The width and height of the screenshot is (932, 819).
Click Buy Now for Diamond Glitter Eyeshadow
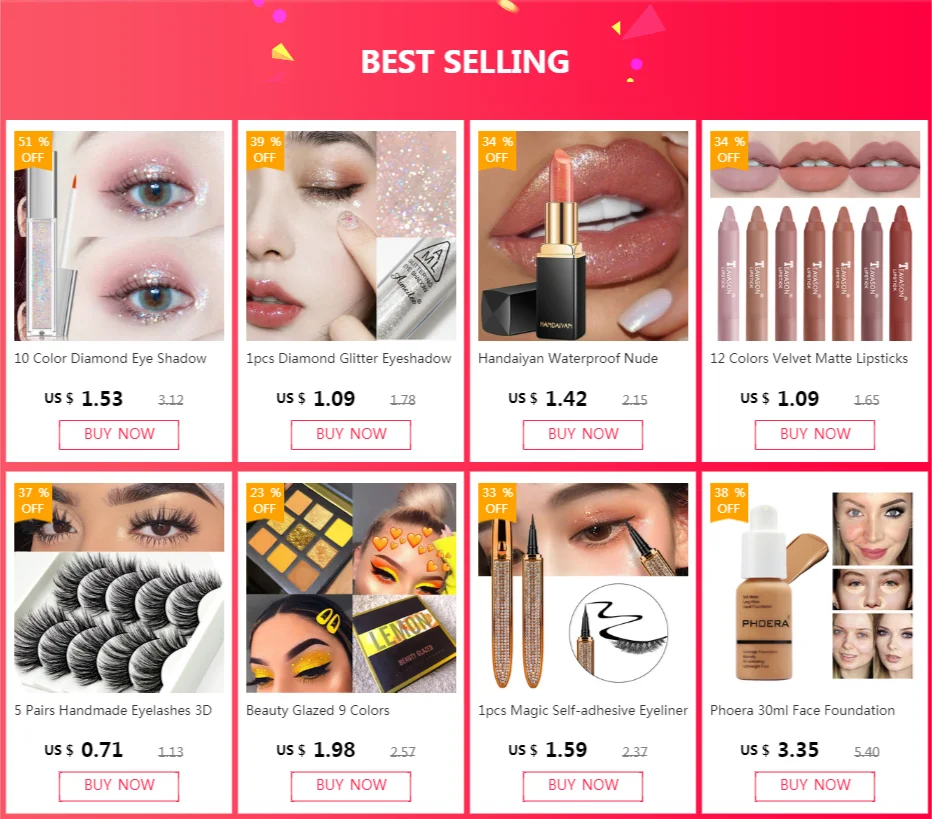click(351, 434)
